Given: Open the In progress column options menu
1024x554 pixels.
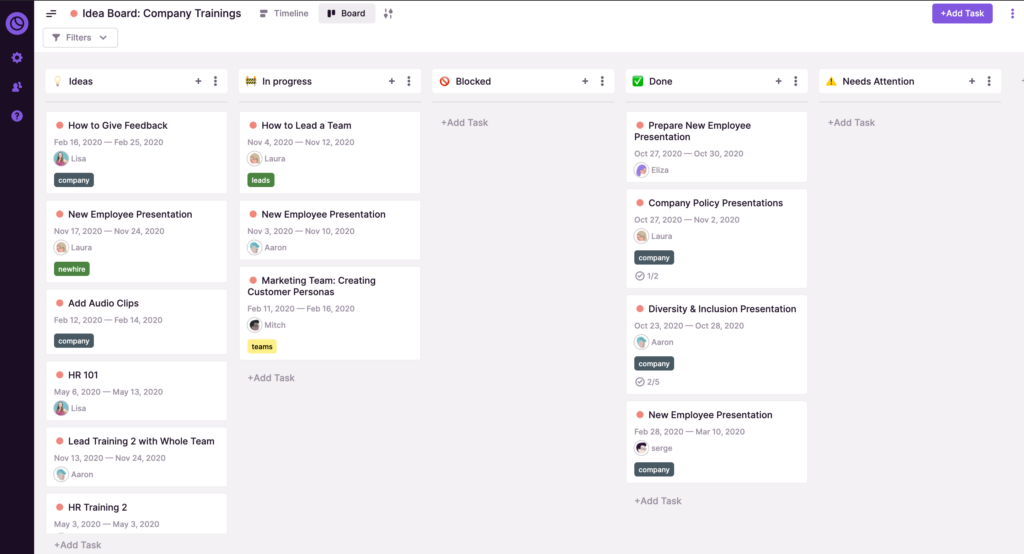Looking at the screenshot, I should pos(408,81).
